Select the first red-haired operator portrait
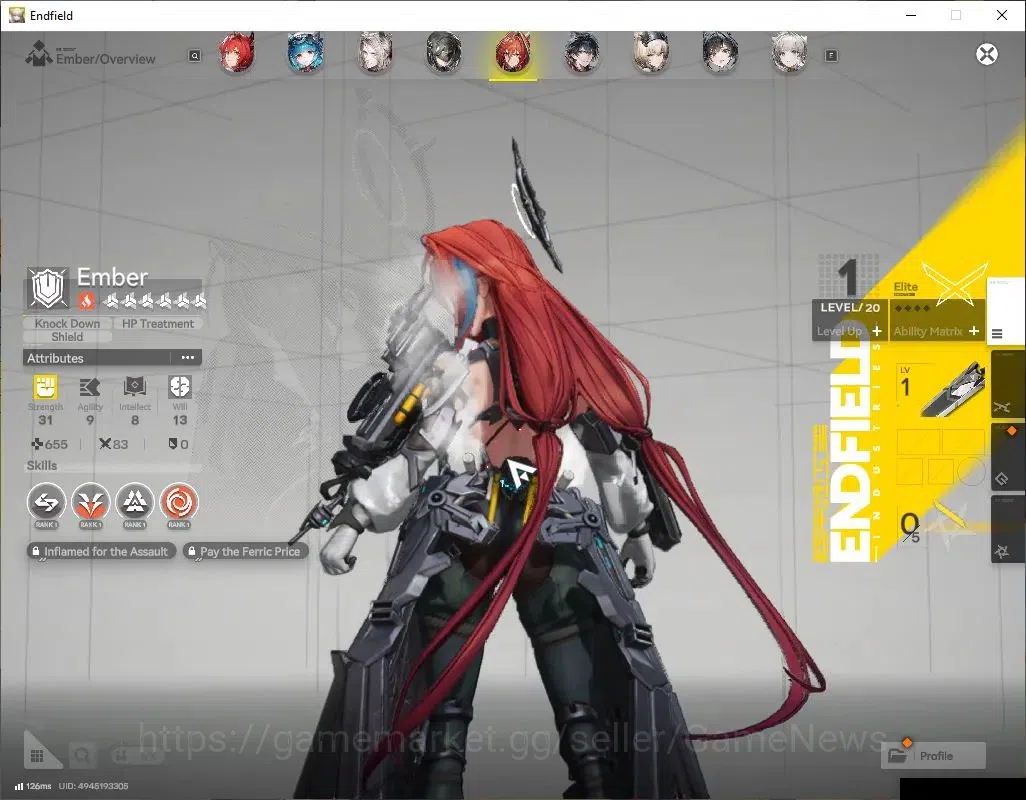Screen dimensions: 1026x800 (x=236, y=54)
